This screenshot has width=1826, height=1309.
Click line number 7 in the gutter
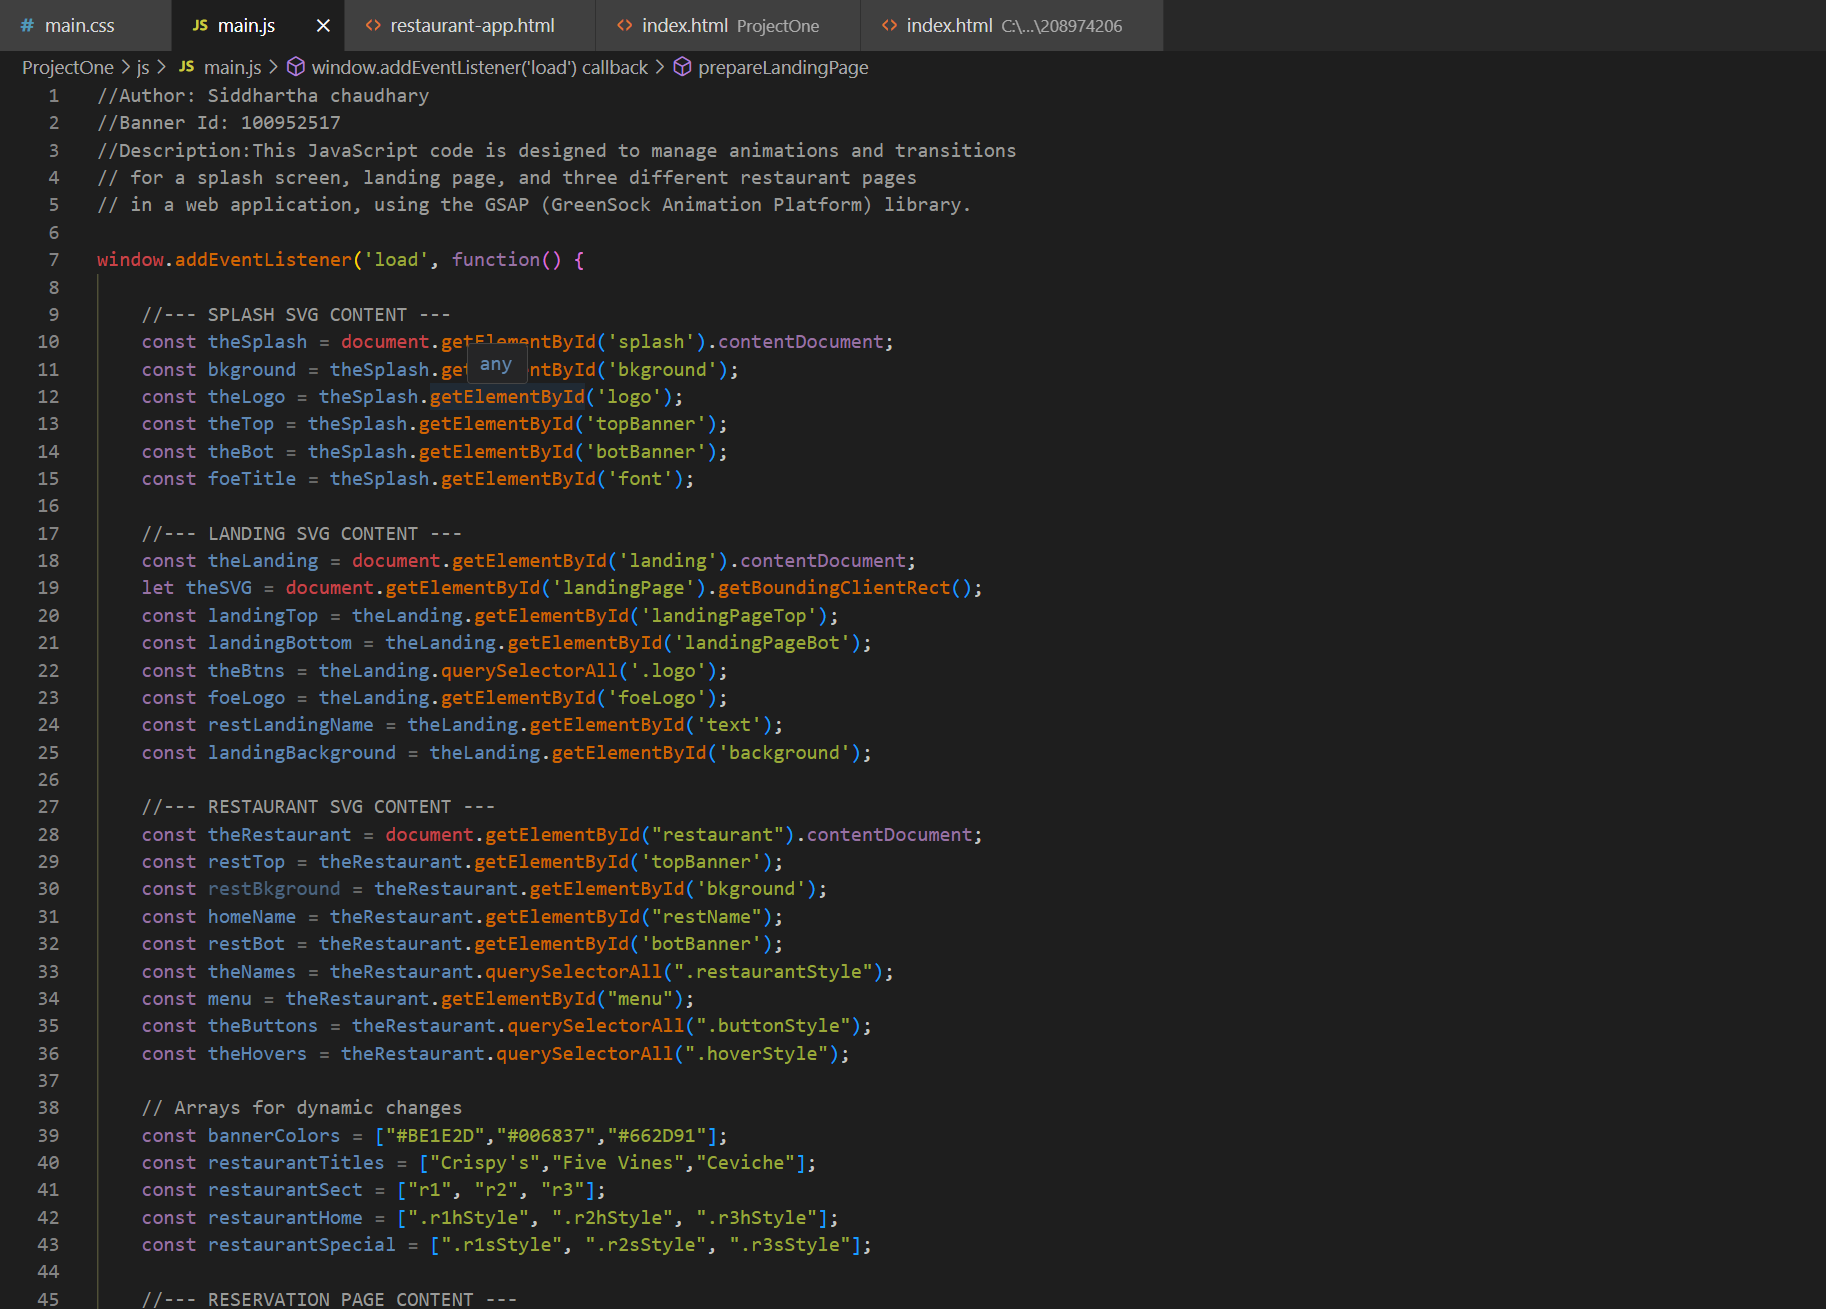54,260
